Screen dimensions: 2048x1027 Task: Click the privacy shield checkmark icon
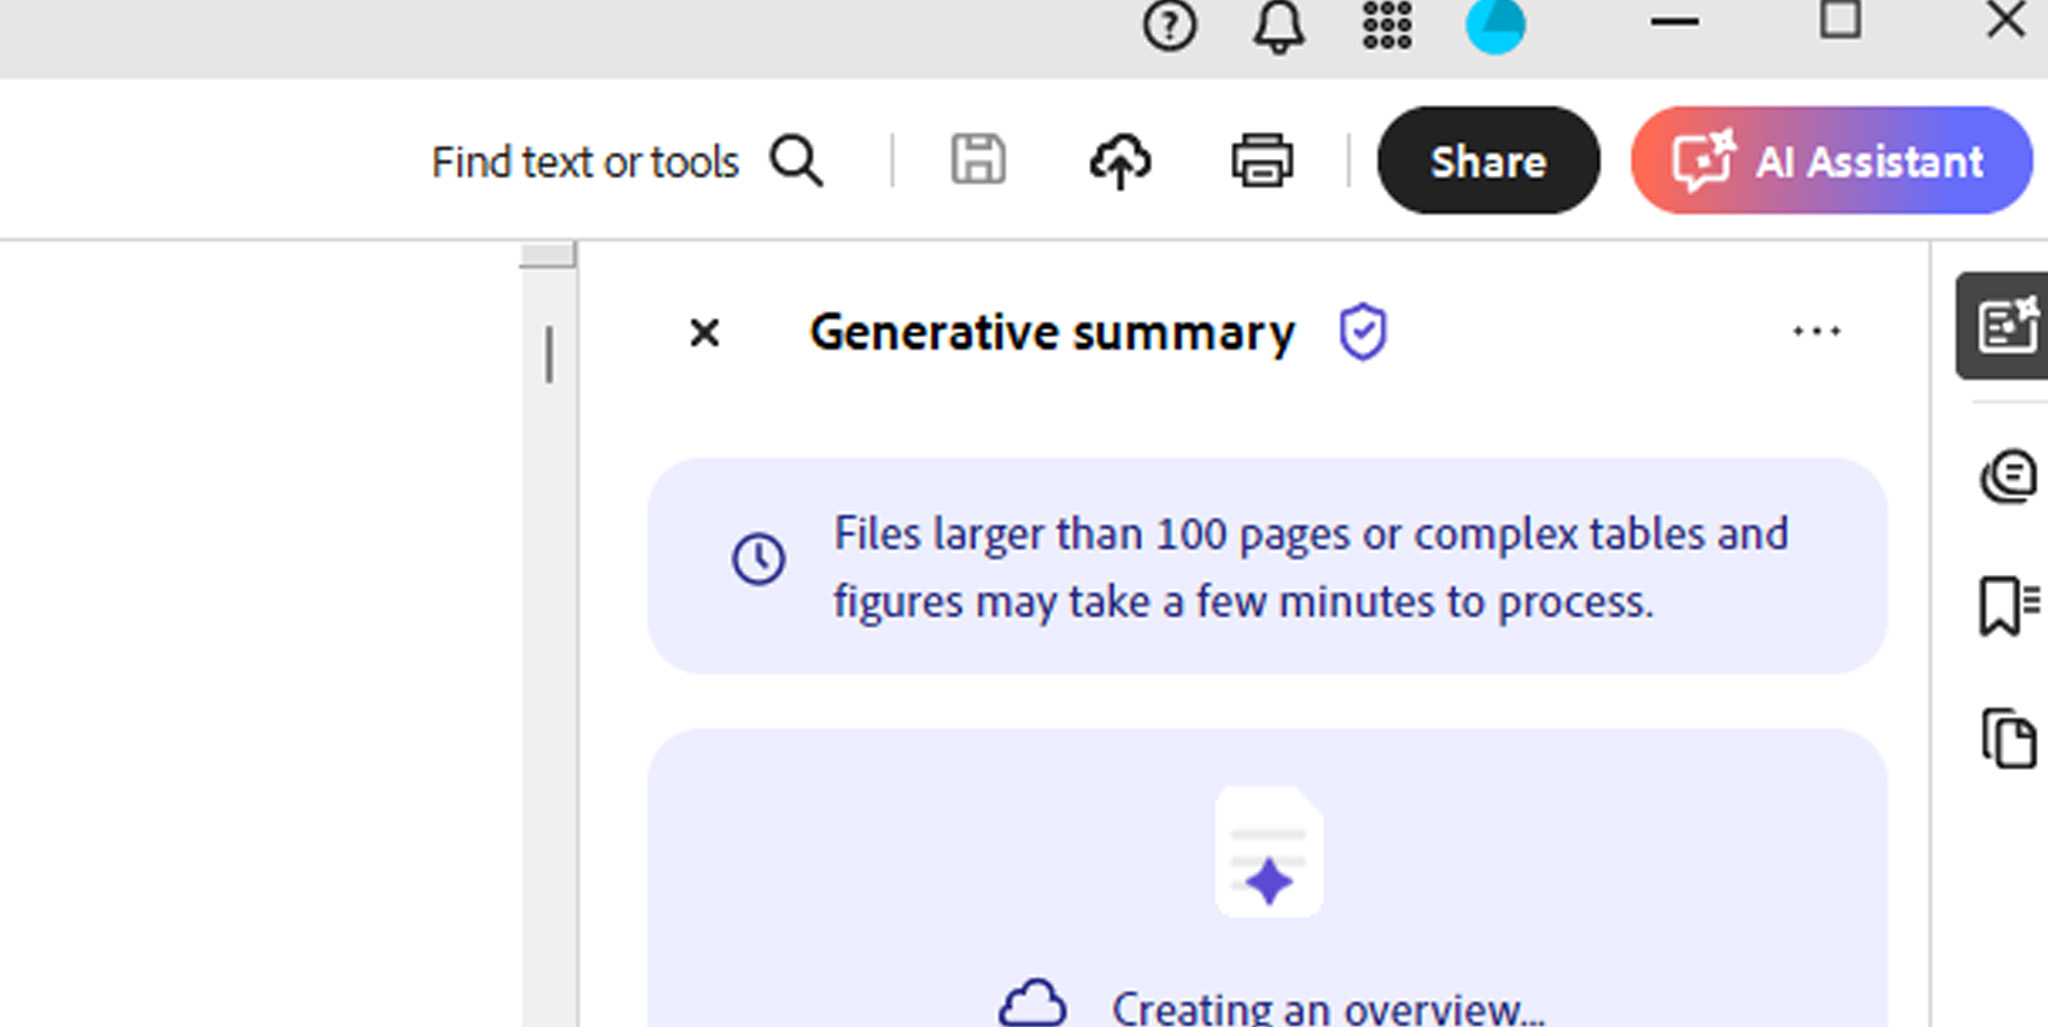(1363, 332)
